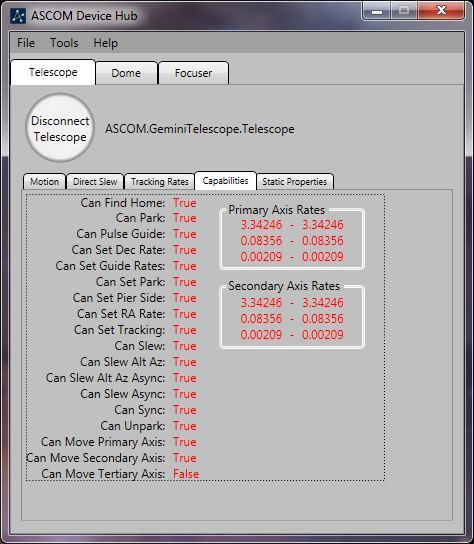Click the Can Find Home label
The height and width of the screenshot is (544, 474).
click(x=123, y=203)
